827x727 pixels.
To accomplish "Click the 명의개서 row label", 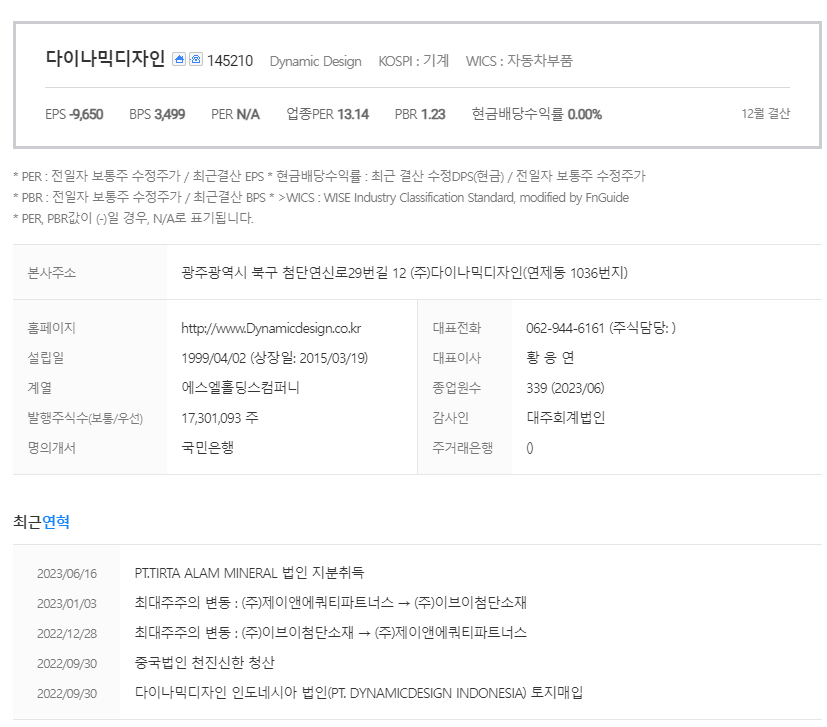I will [52, 448].
